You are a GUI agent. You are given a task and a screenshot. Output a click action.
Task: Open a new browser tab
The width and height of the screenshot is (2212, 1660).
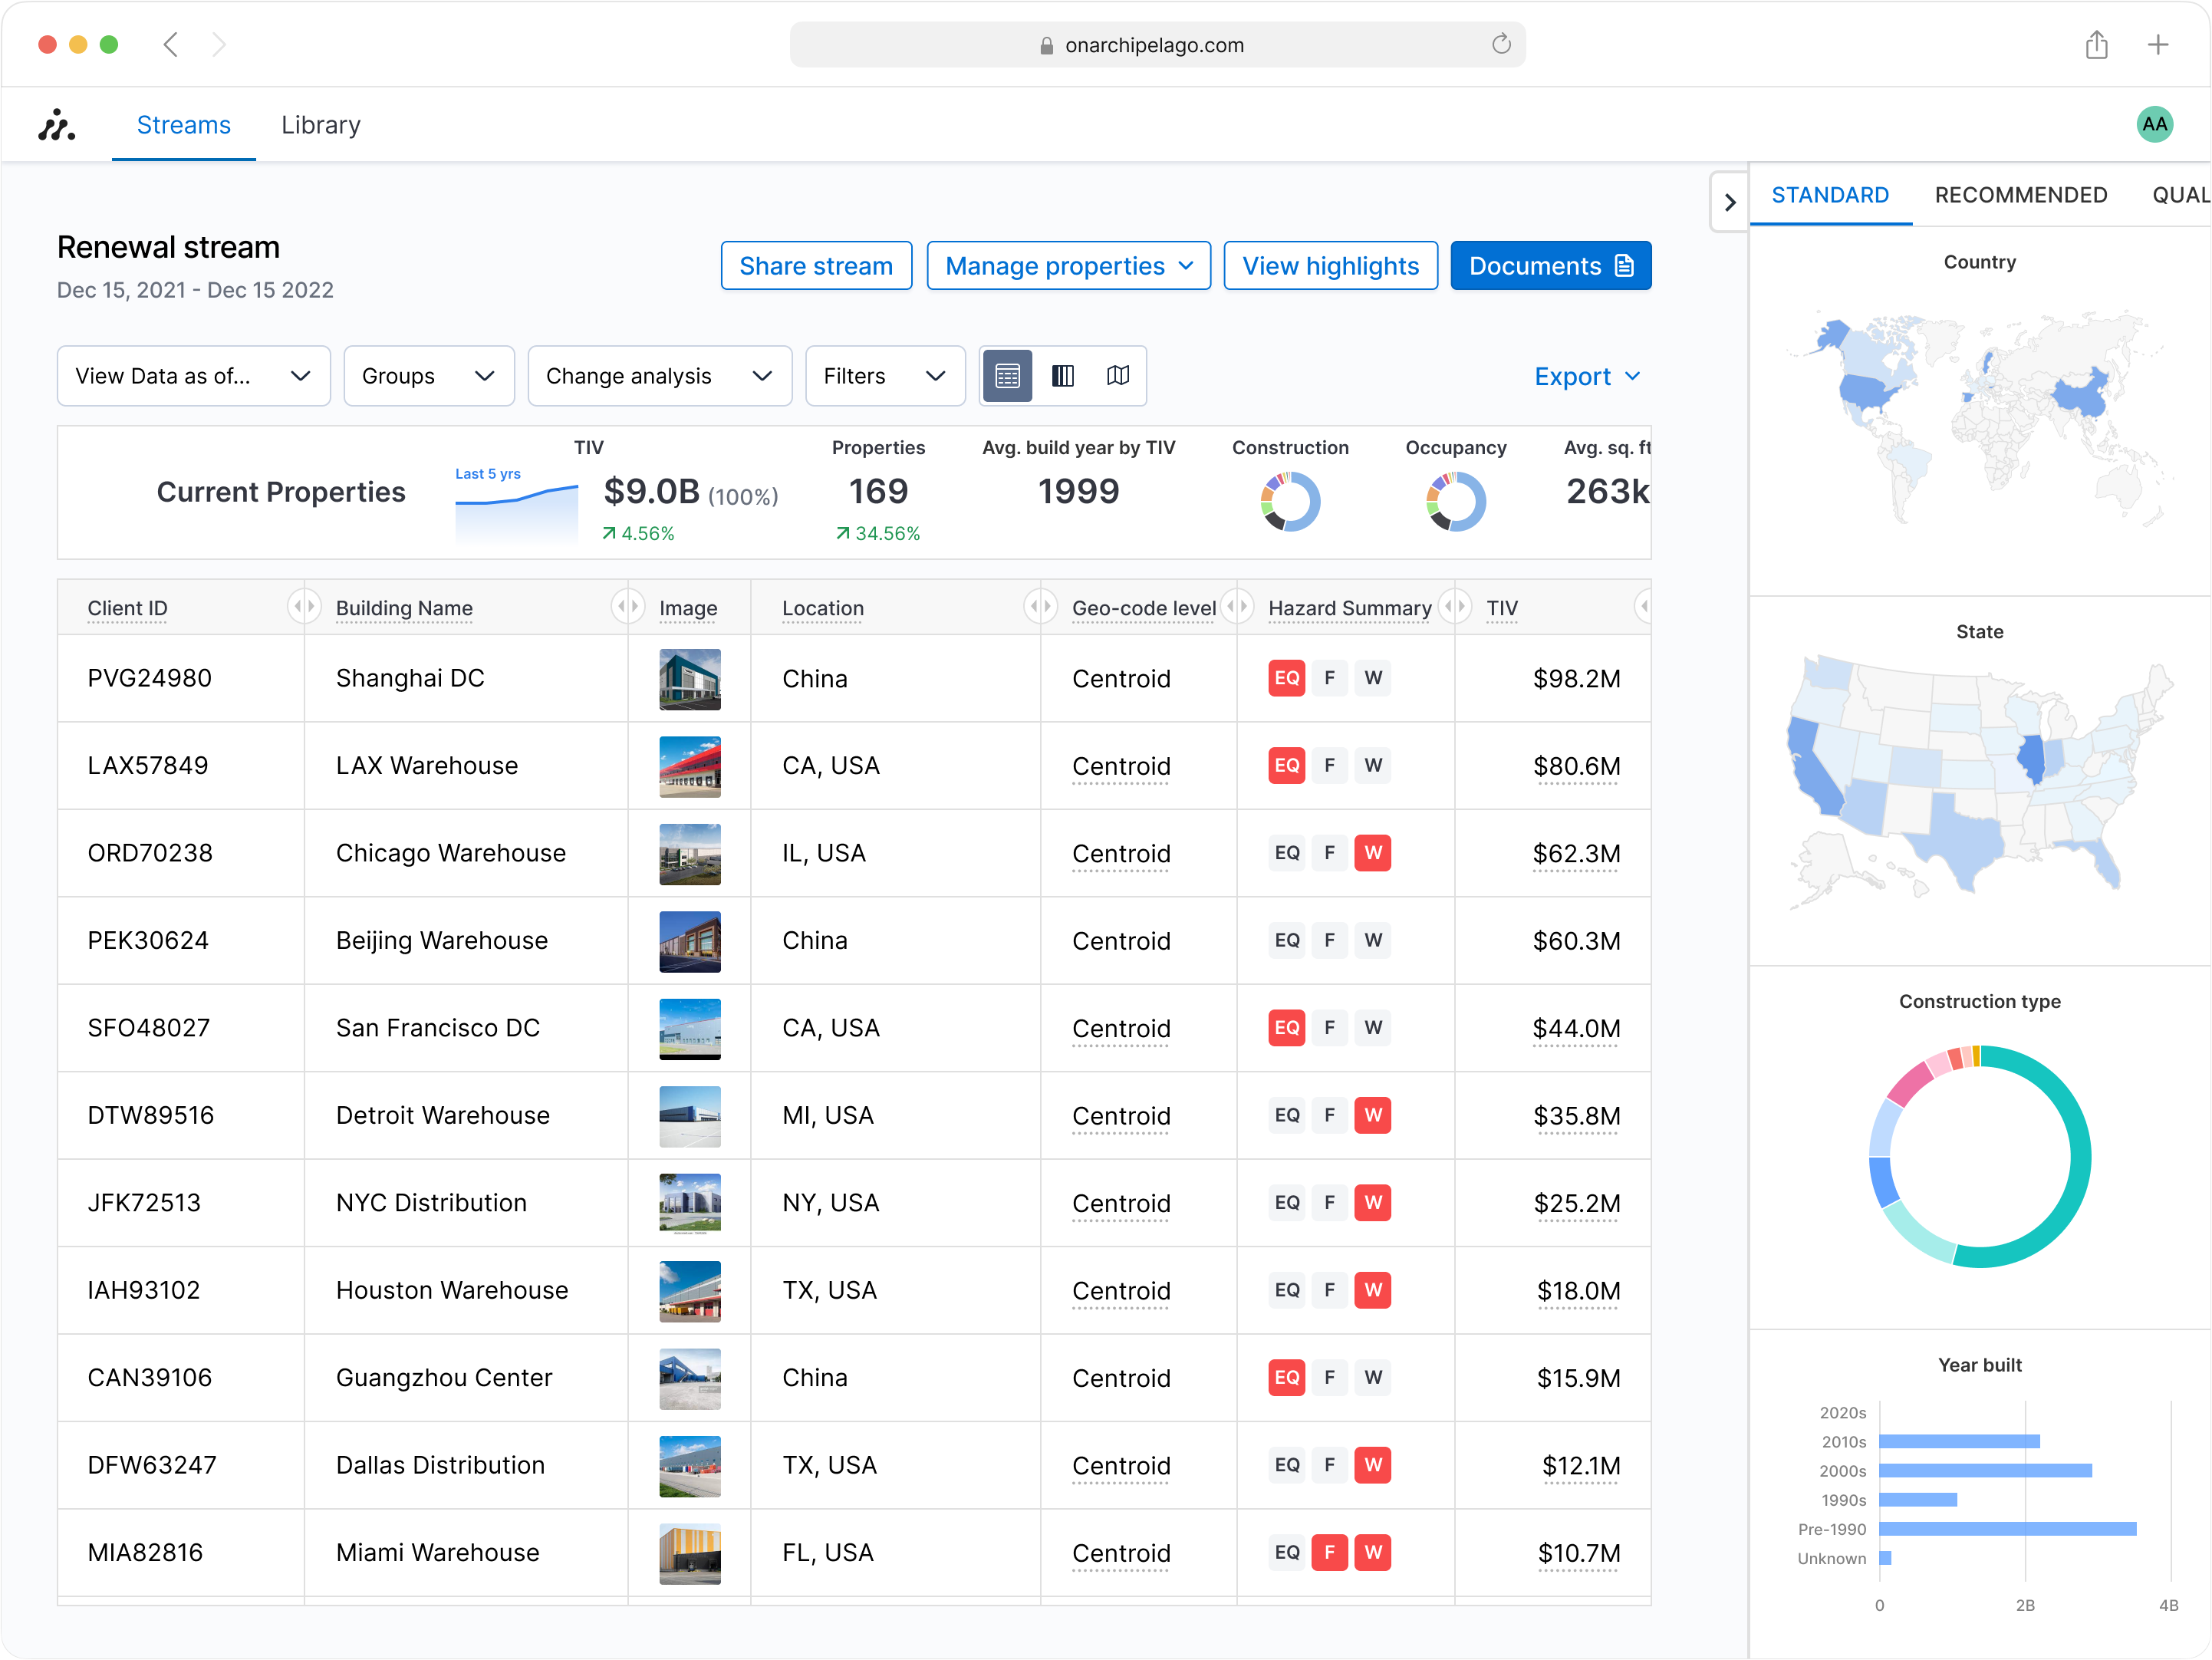pos(2158,45)
